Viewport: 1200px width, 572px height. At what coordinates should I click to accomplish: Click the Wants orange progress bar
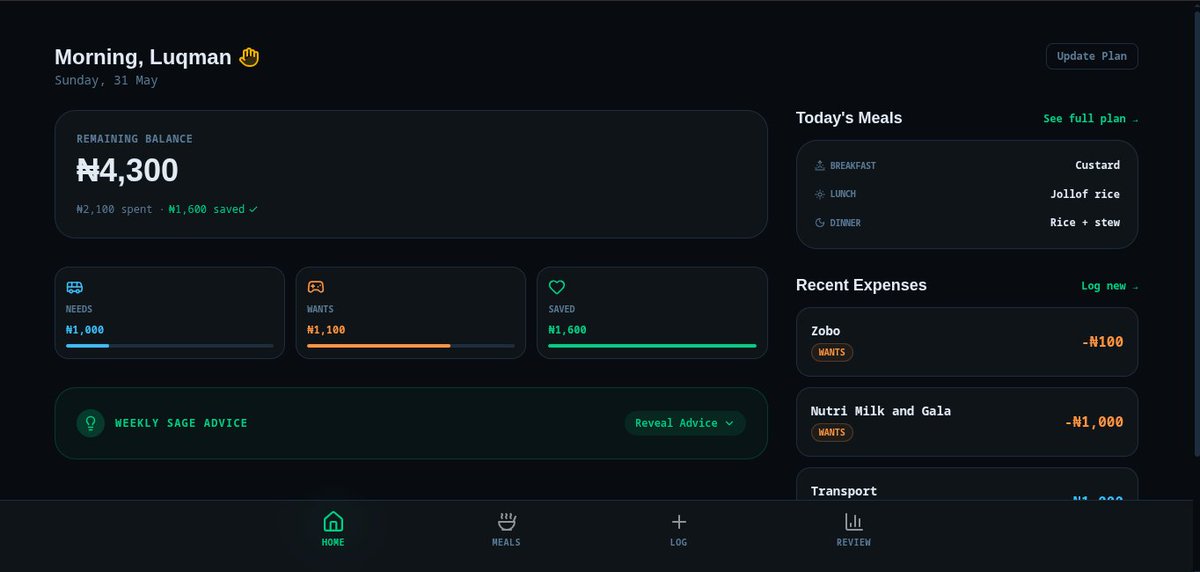pyautogui.click(x=411, y=346)
